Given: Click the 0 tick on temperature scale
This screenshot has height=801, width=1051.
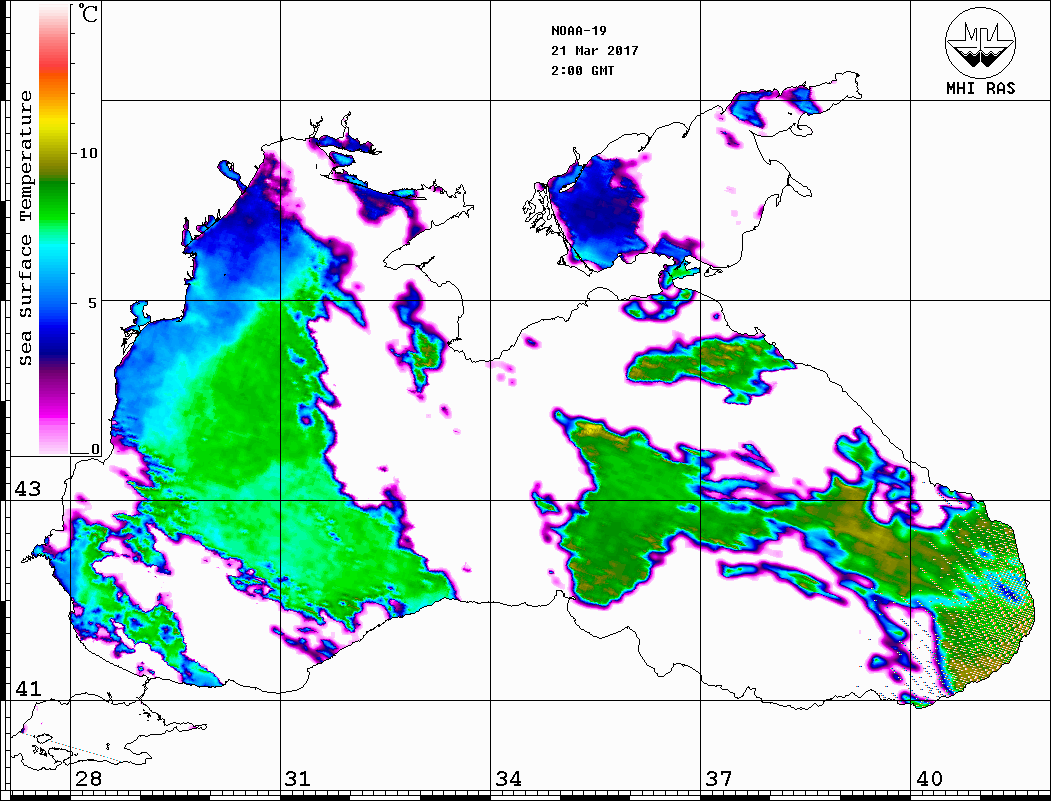Looking at the screenshot, I should coord(95,449).
